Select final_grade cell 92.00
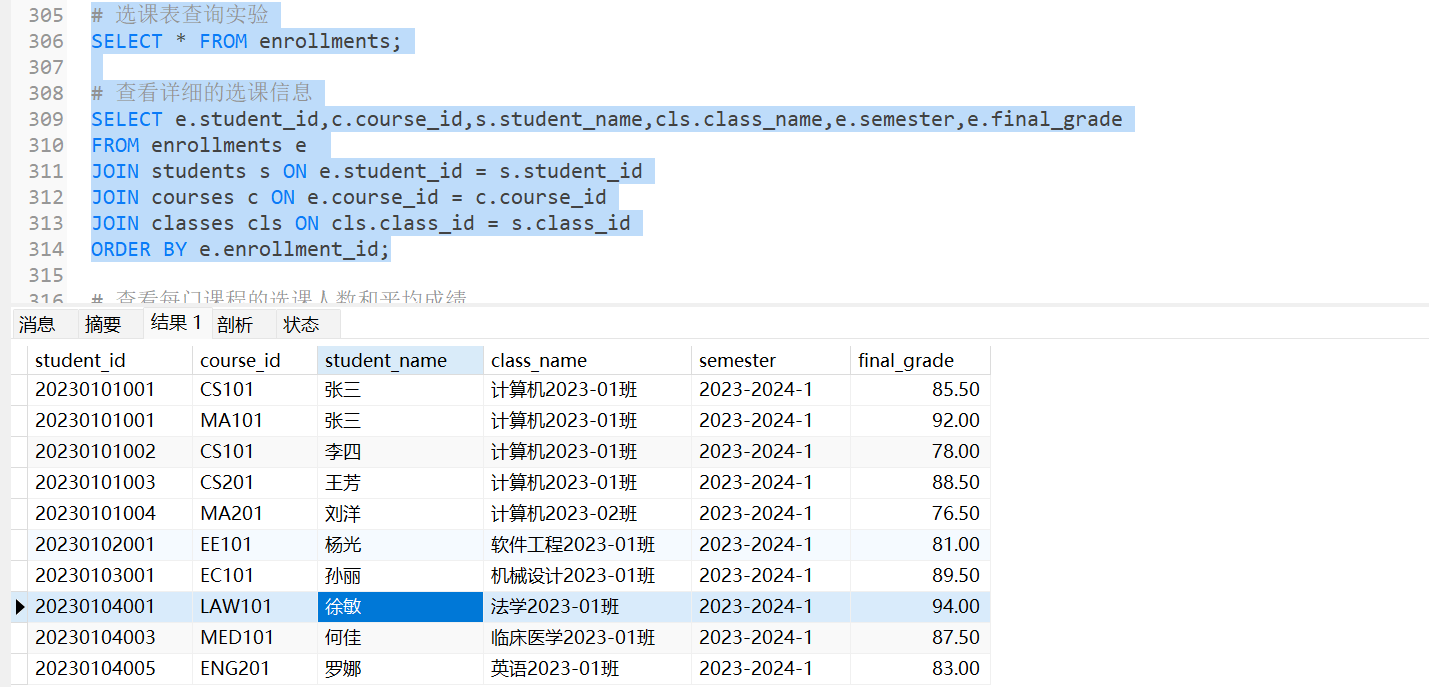The width and height of the screenshot is (1429, 687). point(920,420)
